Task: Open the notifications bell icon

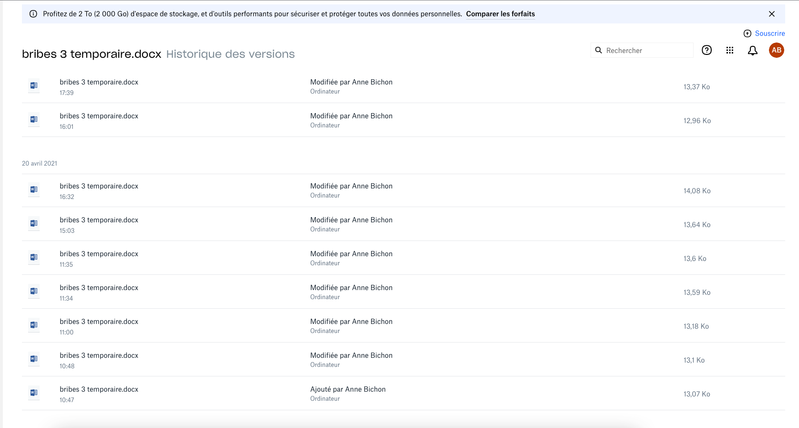Action: (x=753, y=50)
